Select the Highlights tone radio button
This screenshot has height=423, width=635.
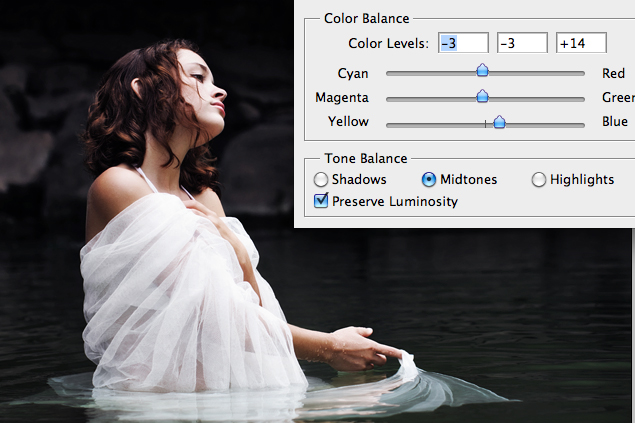(539, 179)
